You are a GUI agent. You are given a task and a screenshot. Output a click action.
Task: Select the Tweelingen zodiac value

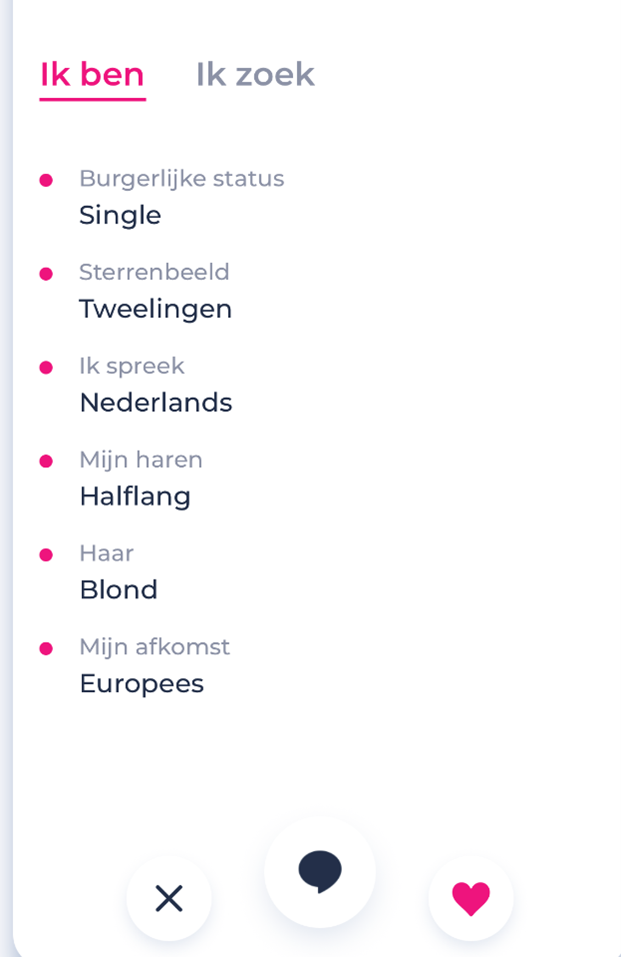(x=155, y=310)
